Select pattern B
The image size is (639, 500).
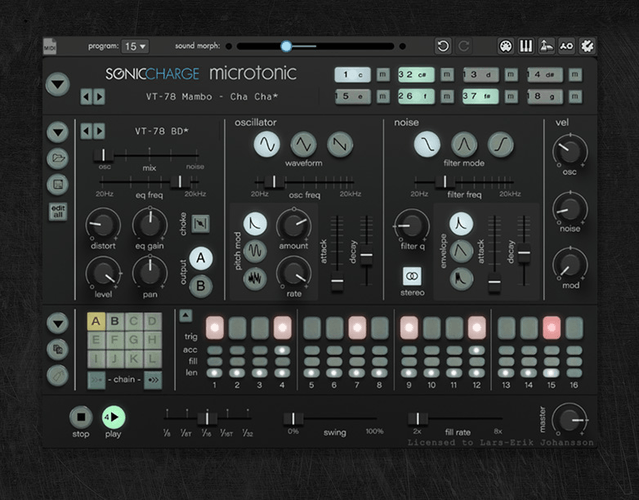[x=115, y=322]
